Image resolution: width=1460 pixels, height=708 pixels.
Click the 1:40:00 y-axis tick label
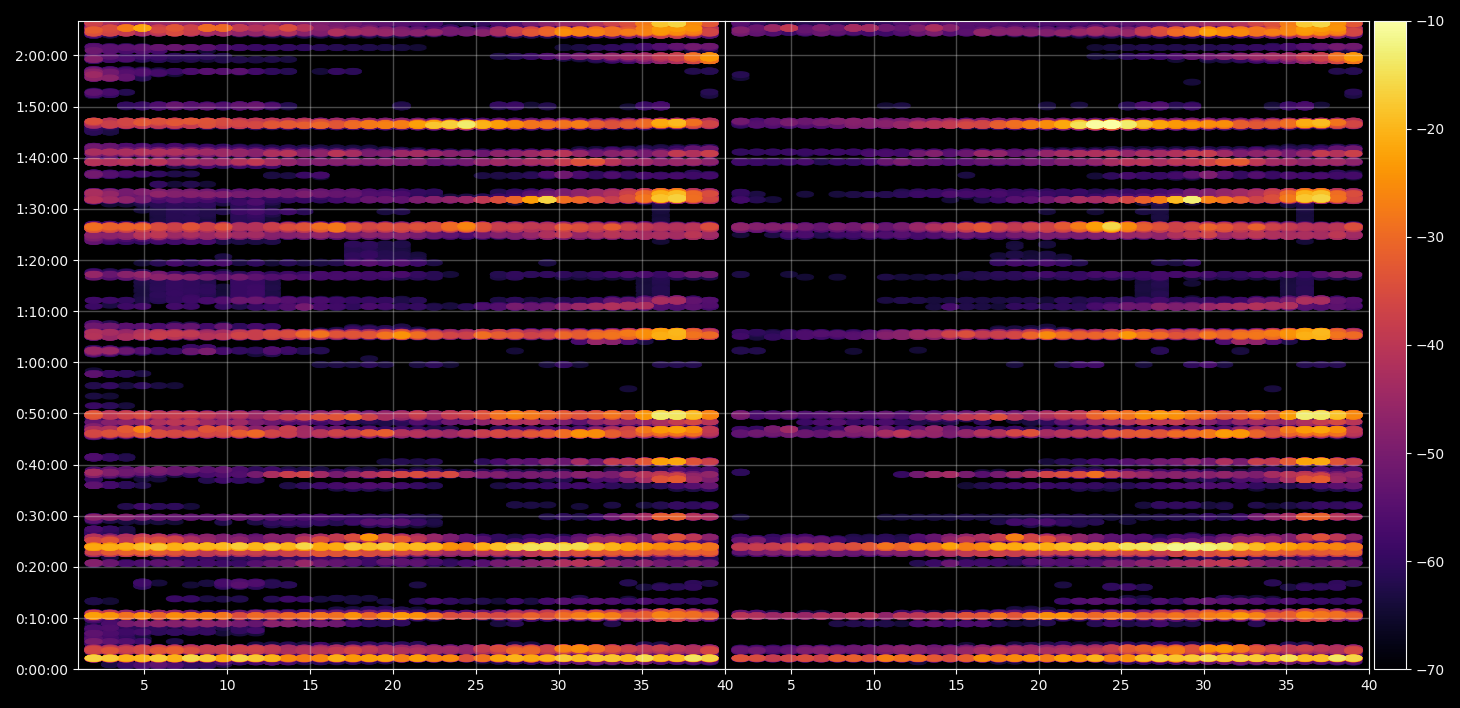(41, 158)
